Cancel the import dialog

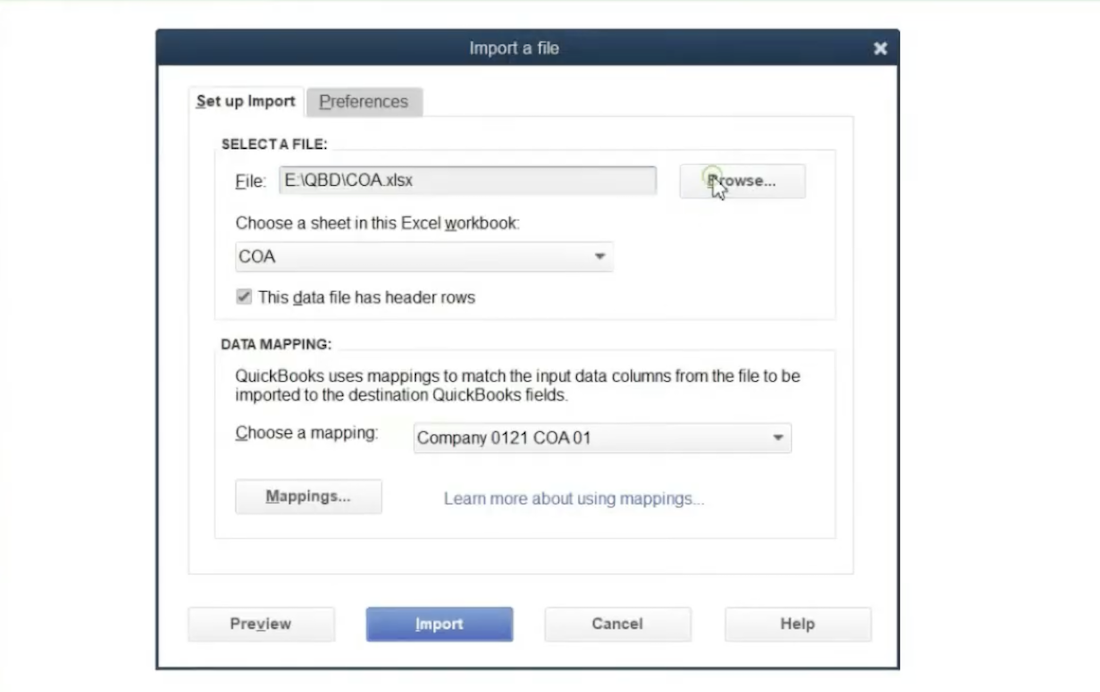[617, 624]
